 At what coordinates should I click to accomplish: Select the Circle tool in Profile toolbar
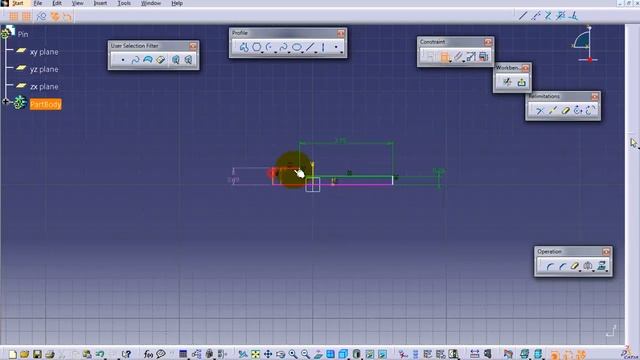coord(256,47)
